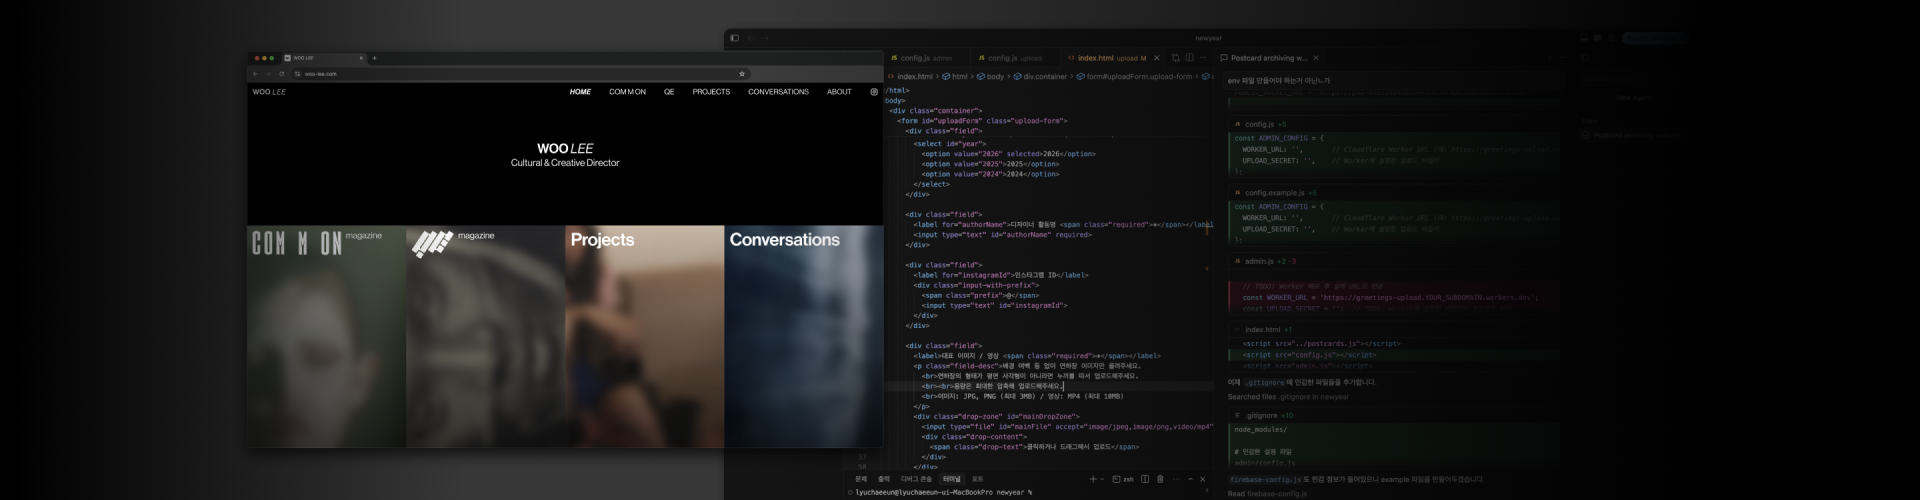Open the COM M ON magazine card
1920x500 pixels.
(327, 336)
